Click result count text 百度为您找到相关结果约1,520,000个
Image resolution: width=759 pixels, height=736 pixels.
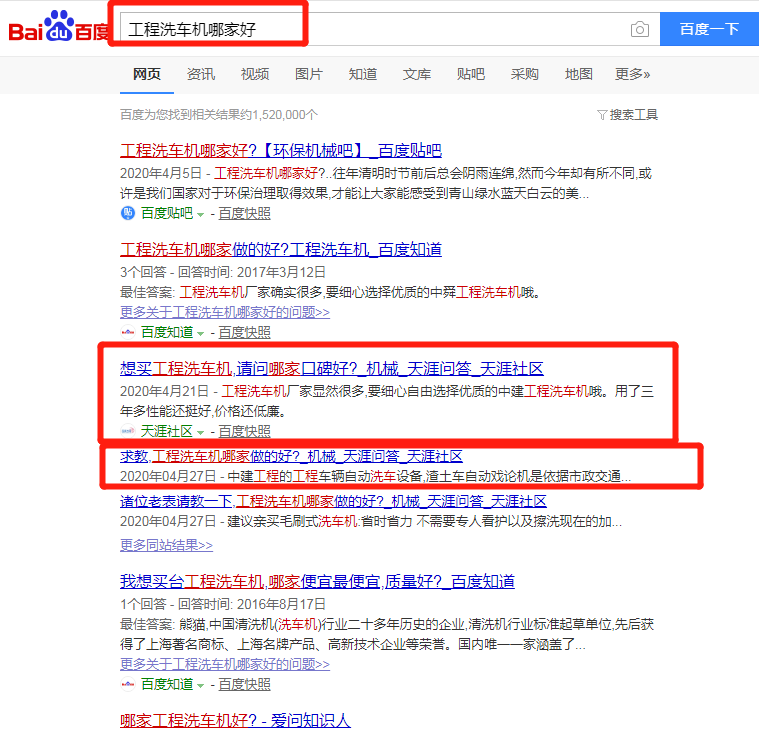[x=219, y=115]
